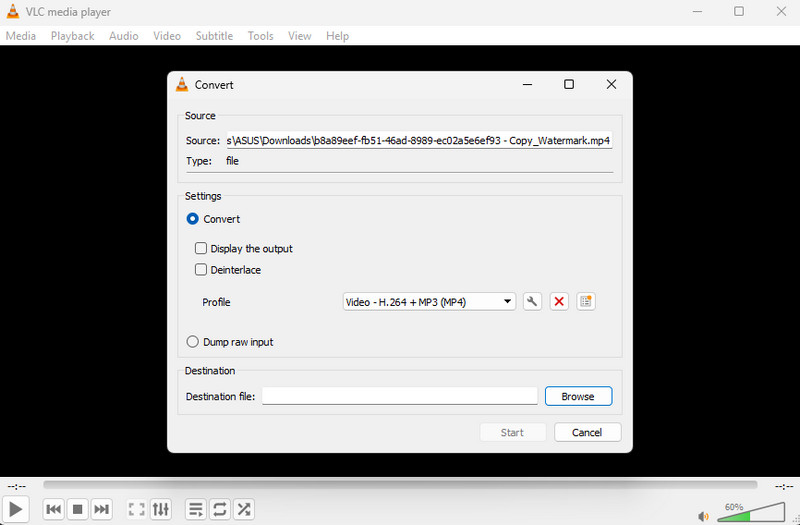
Task: Toggle loop mode icon
Action: 220,509
